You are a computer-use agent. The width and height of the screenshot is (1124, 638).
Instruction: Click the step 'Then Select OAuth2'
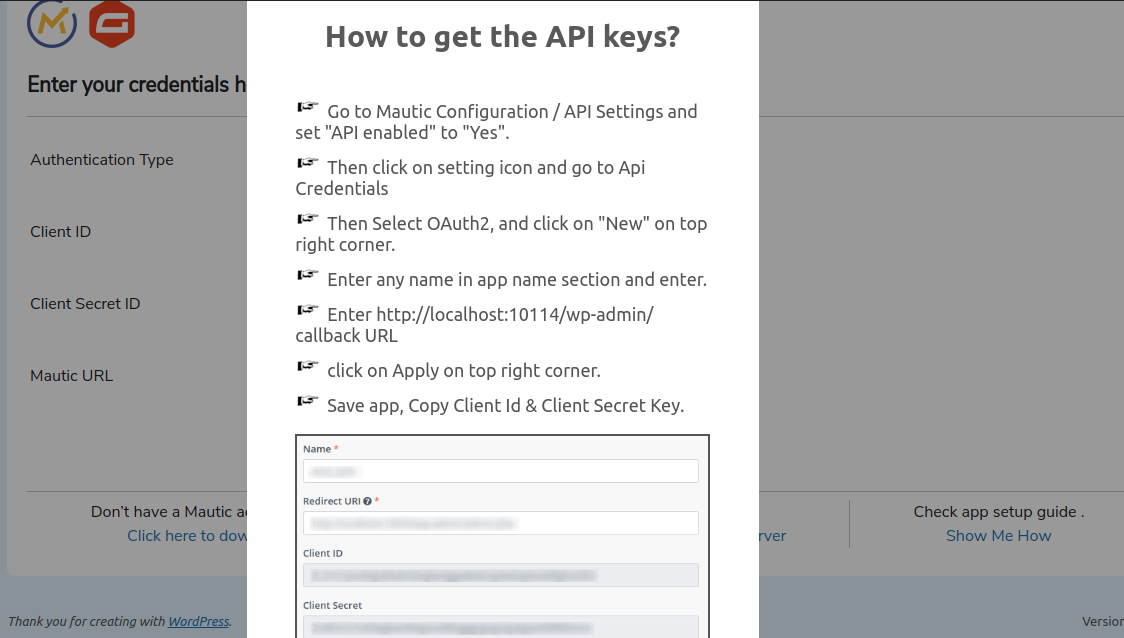[501, 234]
